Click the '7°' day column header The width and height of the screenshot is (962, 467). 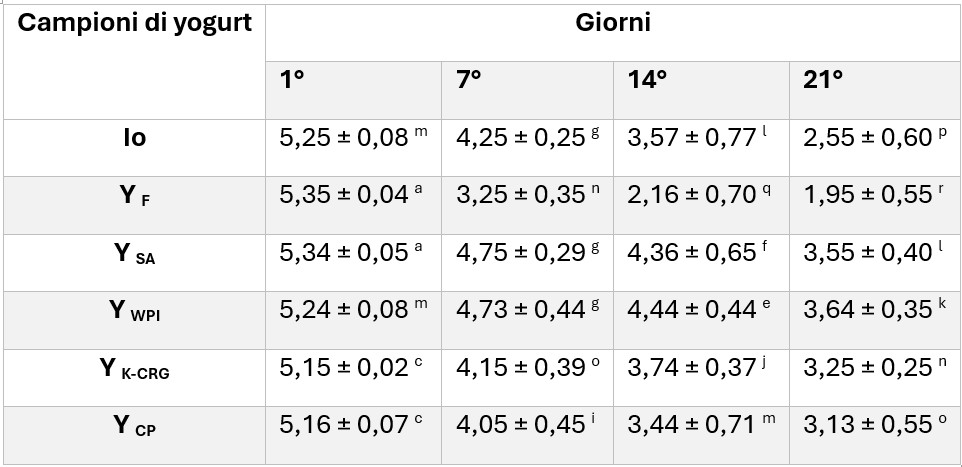(527, 90)
